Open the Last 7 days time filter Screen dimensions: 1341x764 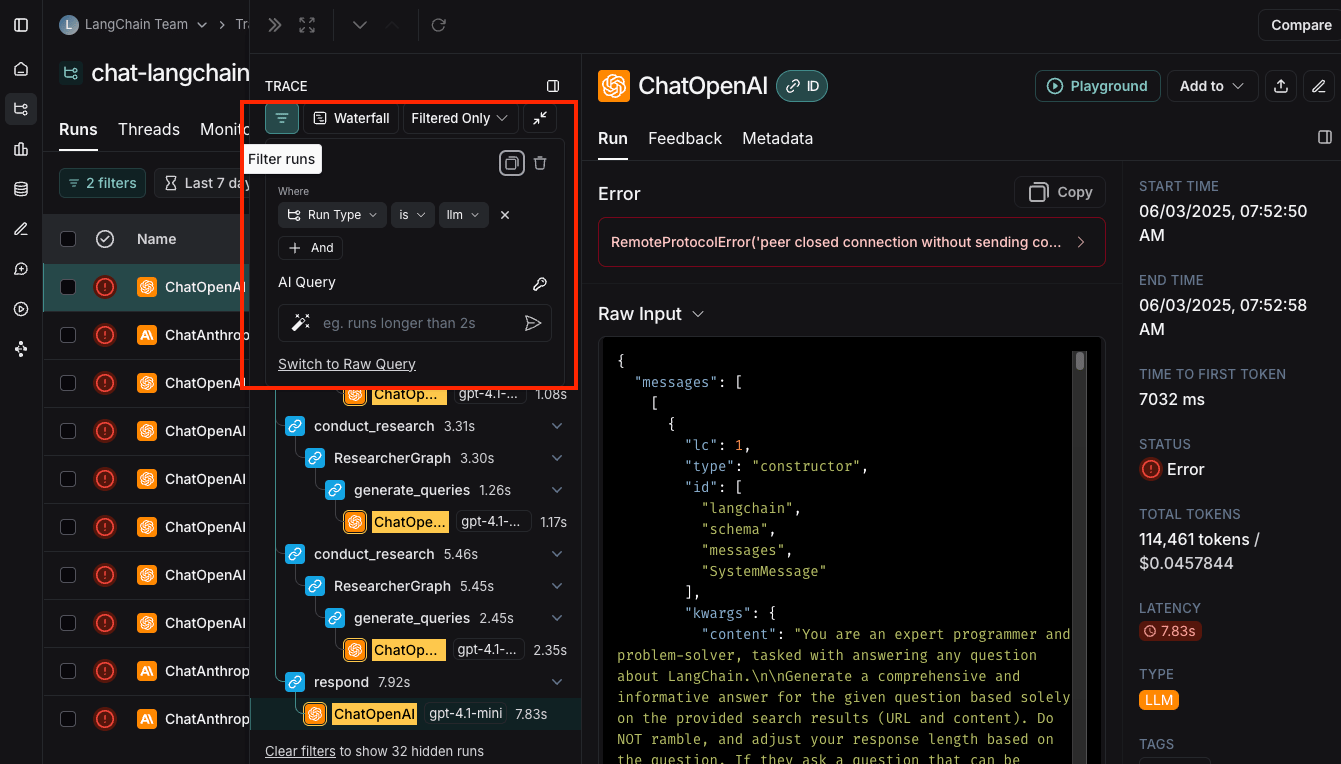205,183
